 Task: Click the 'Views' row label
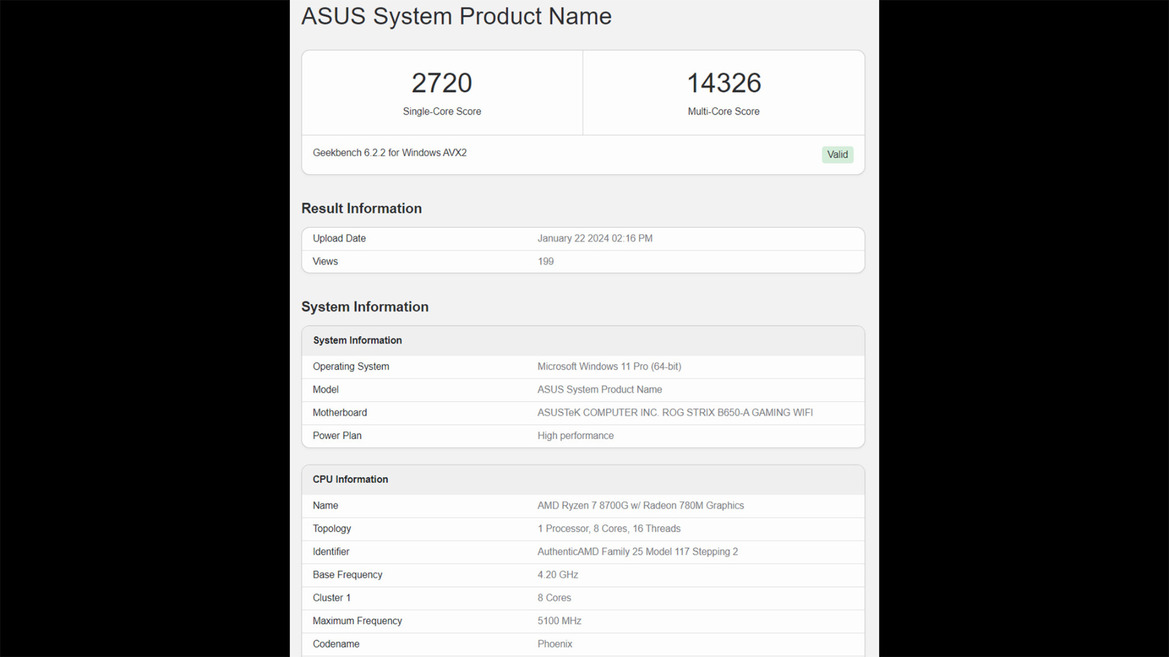click(x=325, y=262)
